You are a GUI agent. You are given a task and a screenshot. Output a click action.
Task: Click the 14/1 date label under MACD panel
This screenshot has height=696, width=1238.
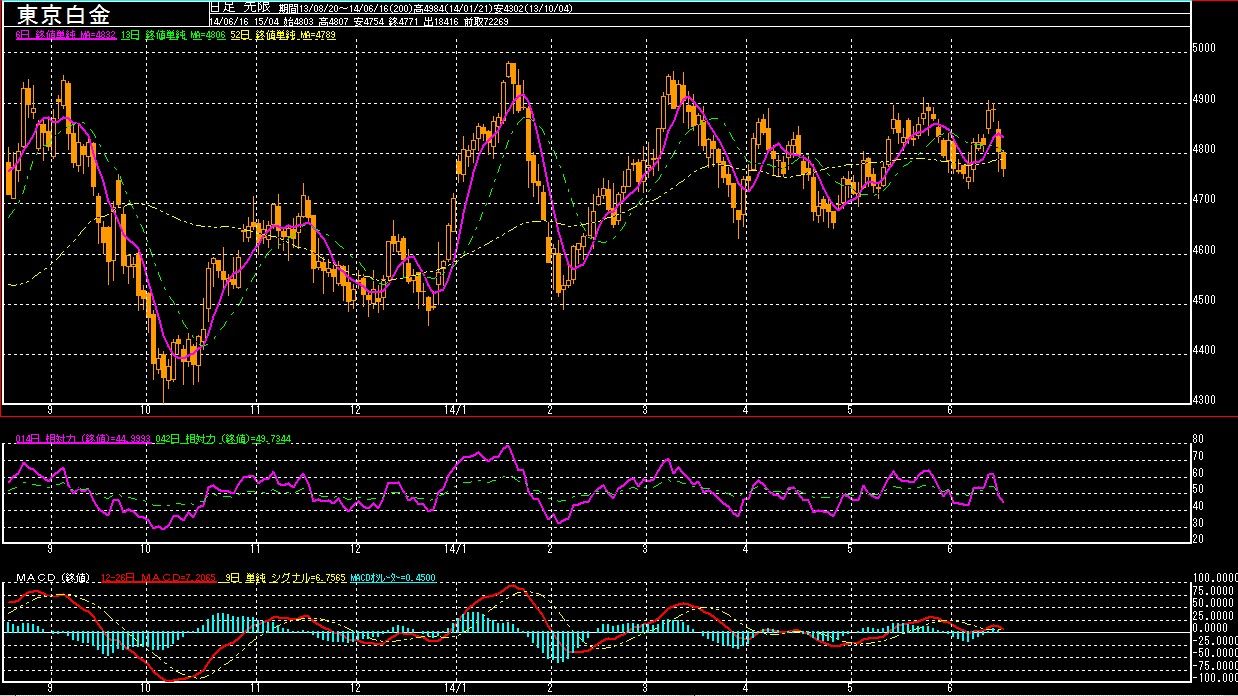(455, 689)
